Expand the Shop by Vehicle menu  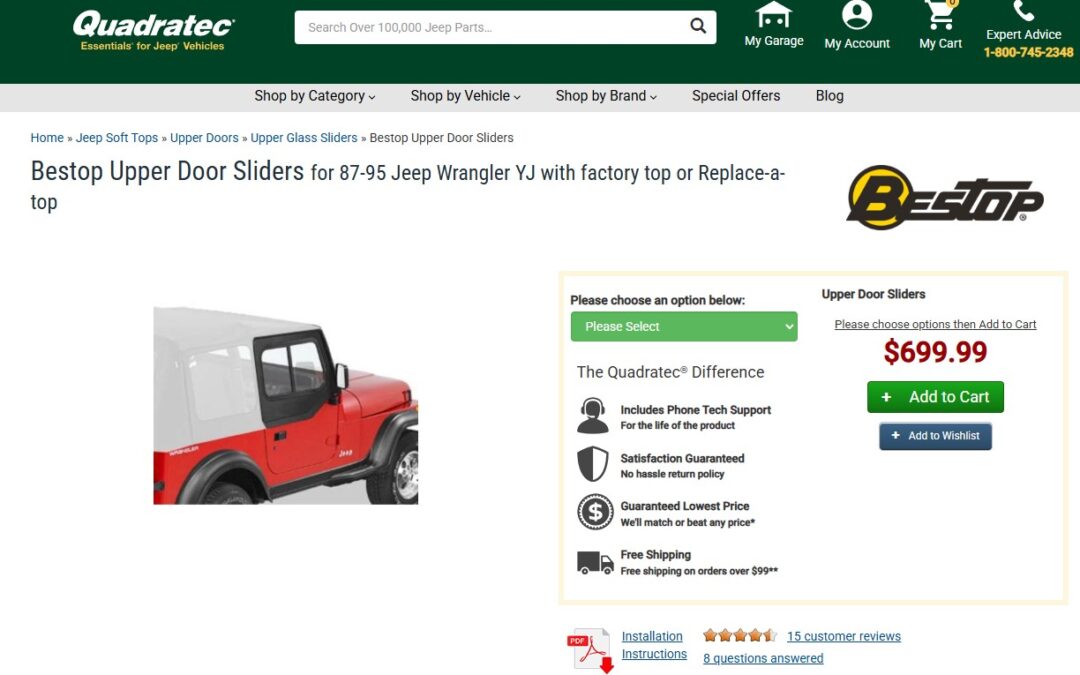click(466, 96)
